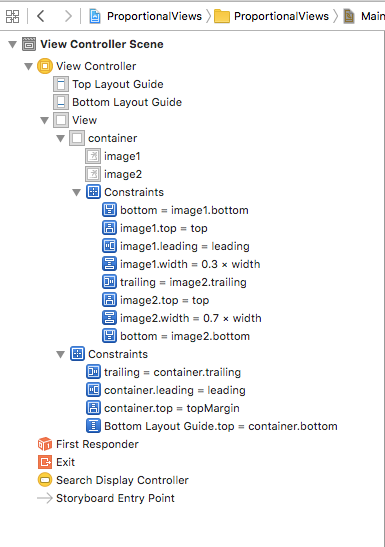Image resolution: width=385 pixels, height=547 pixels.
Task: Open the ProportionalViews folder breadcrumb
Action: 272,16
